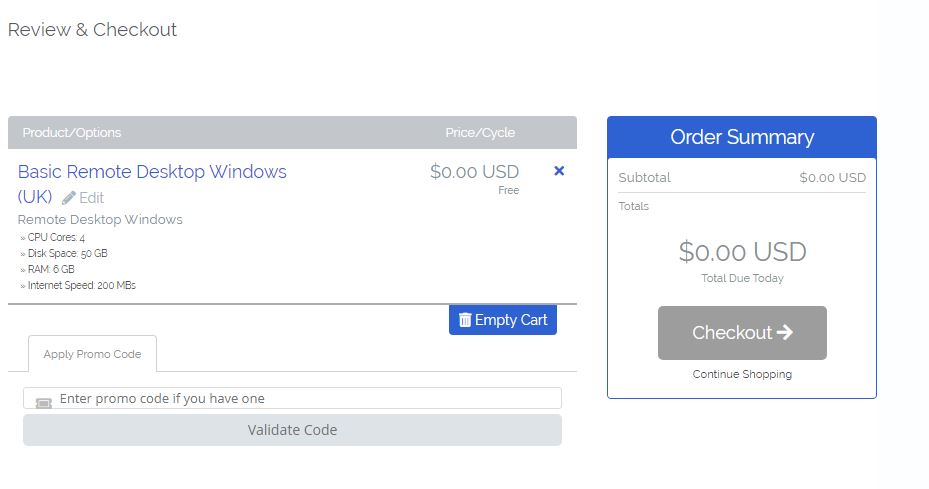929x489 pixels.
Task: Open the Basic Remote Desktop Windows product link
Action: coord(152,172)
